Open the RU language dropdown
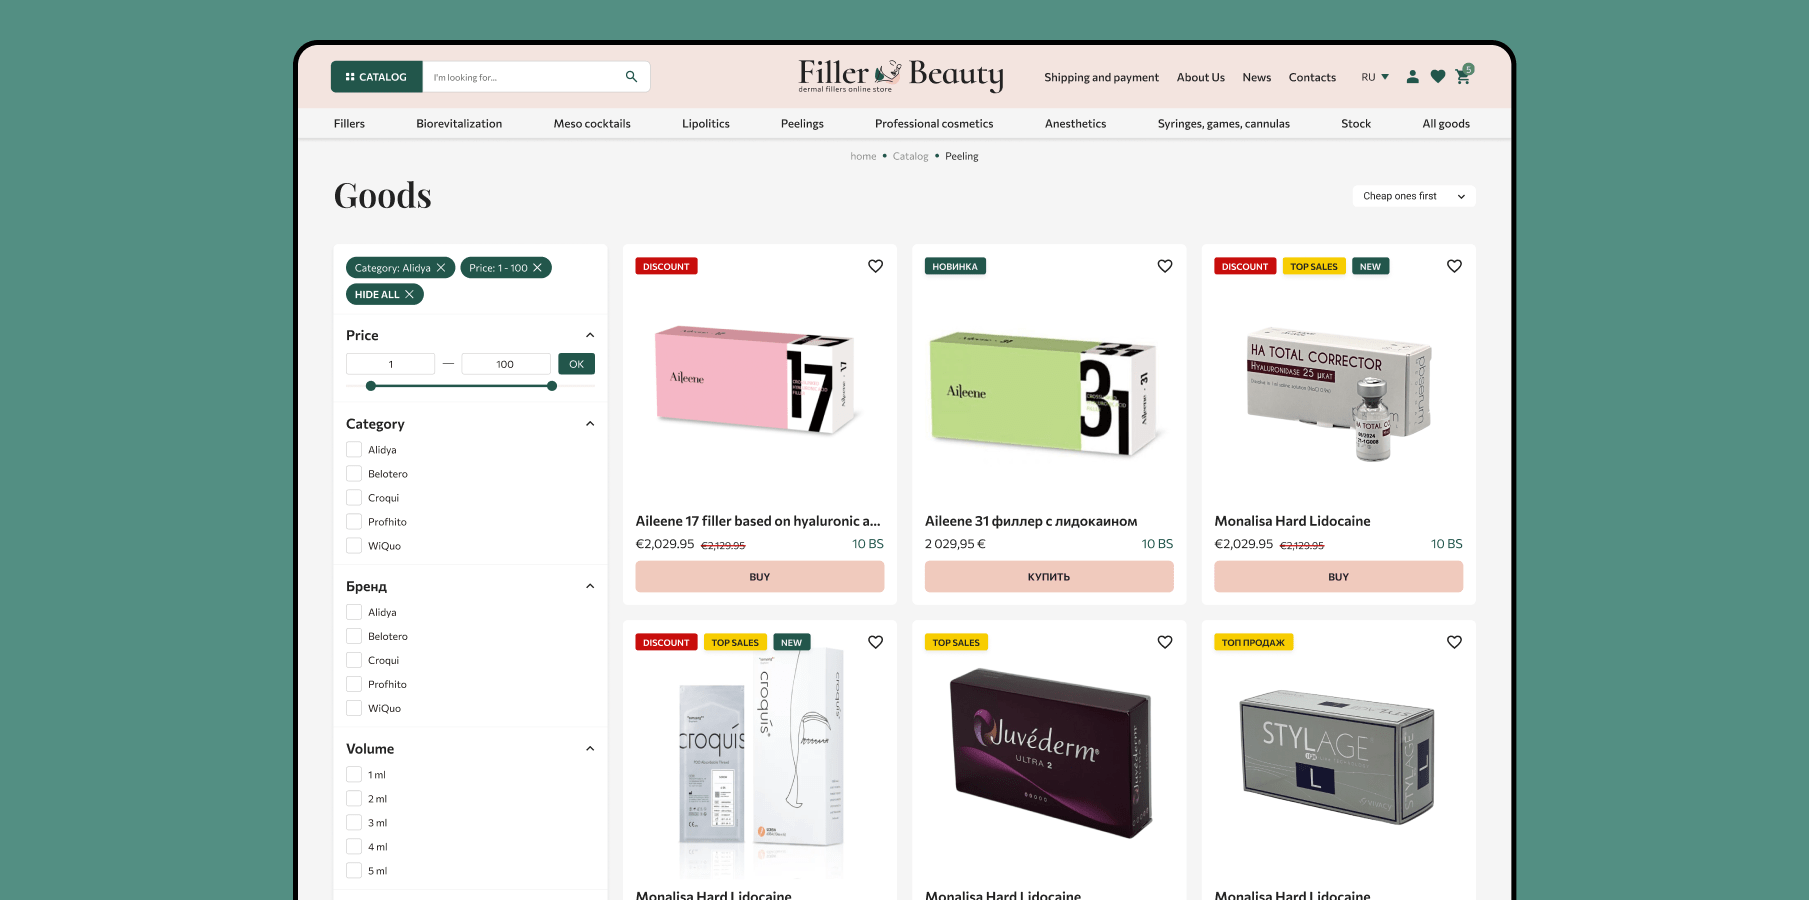1809x900 pixels. (1375, 77)
